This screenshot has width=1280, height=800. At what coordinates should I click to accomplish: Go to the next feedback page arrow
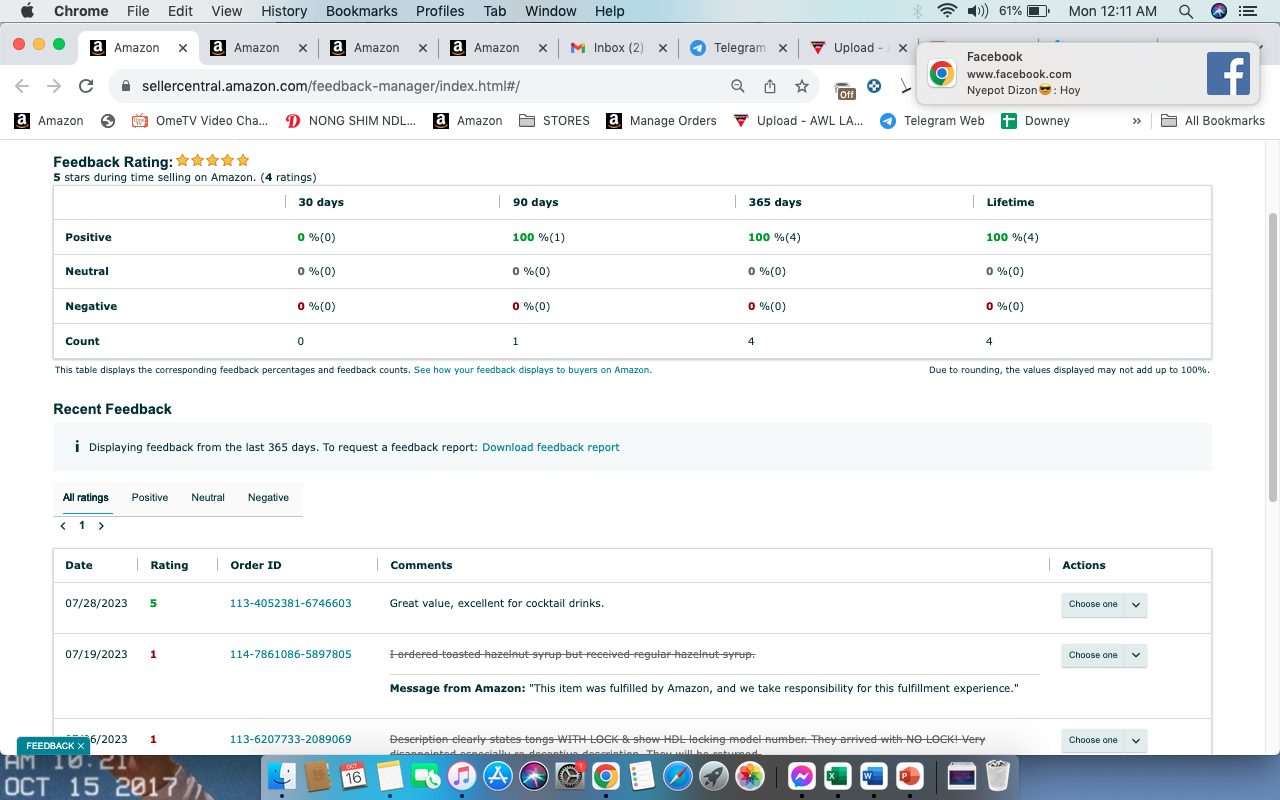[101, 526]
